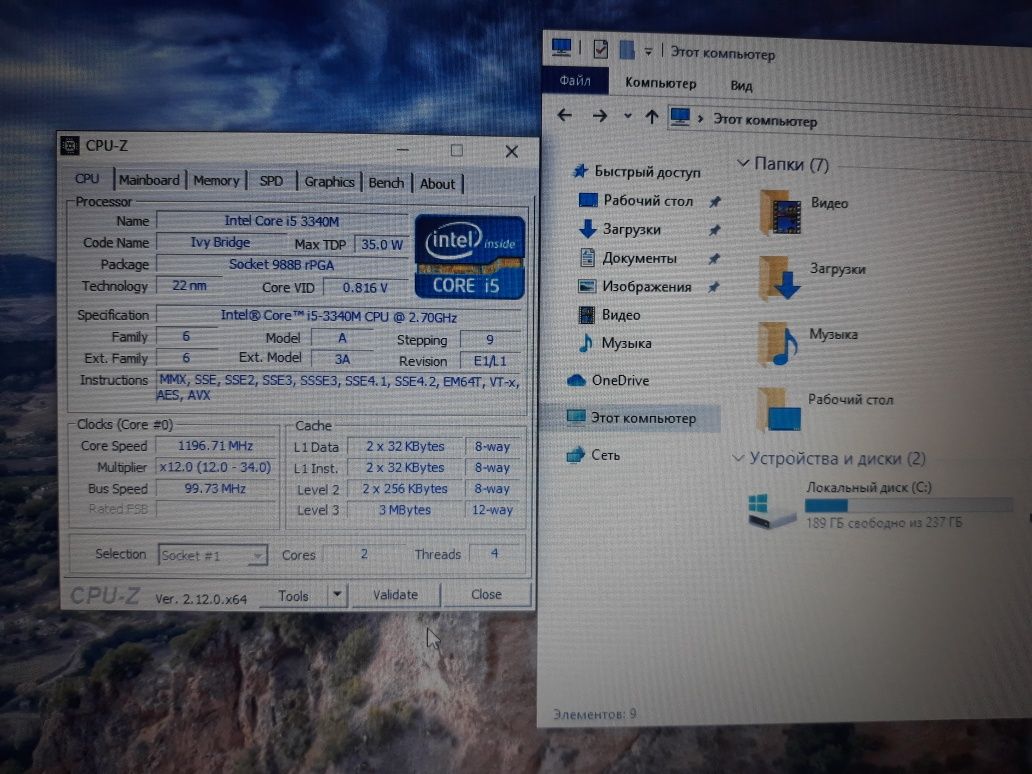1032x774 pixels.
Task: Open the recent locations dropdown in Explorer
Action: [627, 116]
